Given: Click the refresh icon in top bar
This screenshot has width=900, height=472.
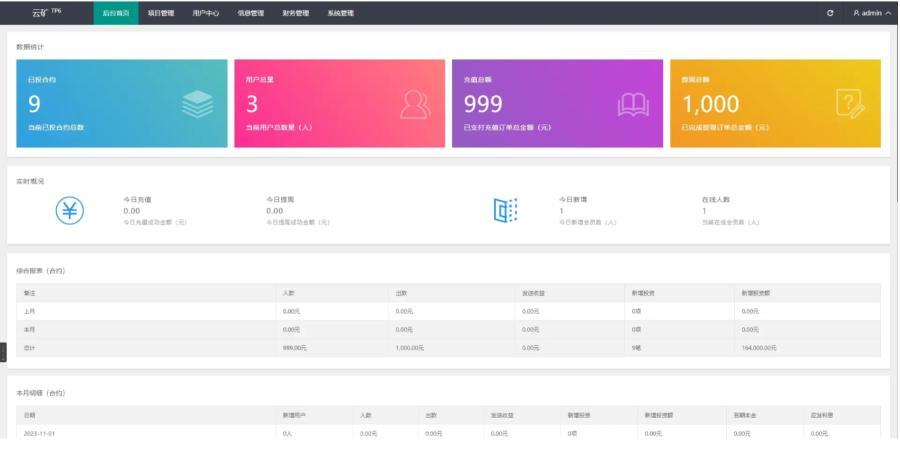Looking at the screenshot, I should pyautogui.click(x=830, y=13).
